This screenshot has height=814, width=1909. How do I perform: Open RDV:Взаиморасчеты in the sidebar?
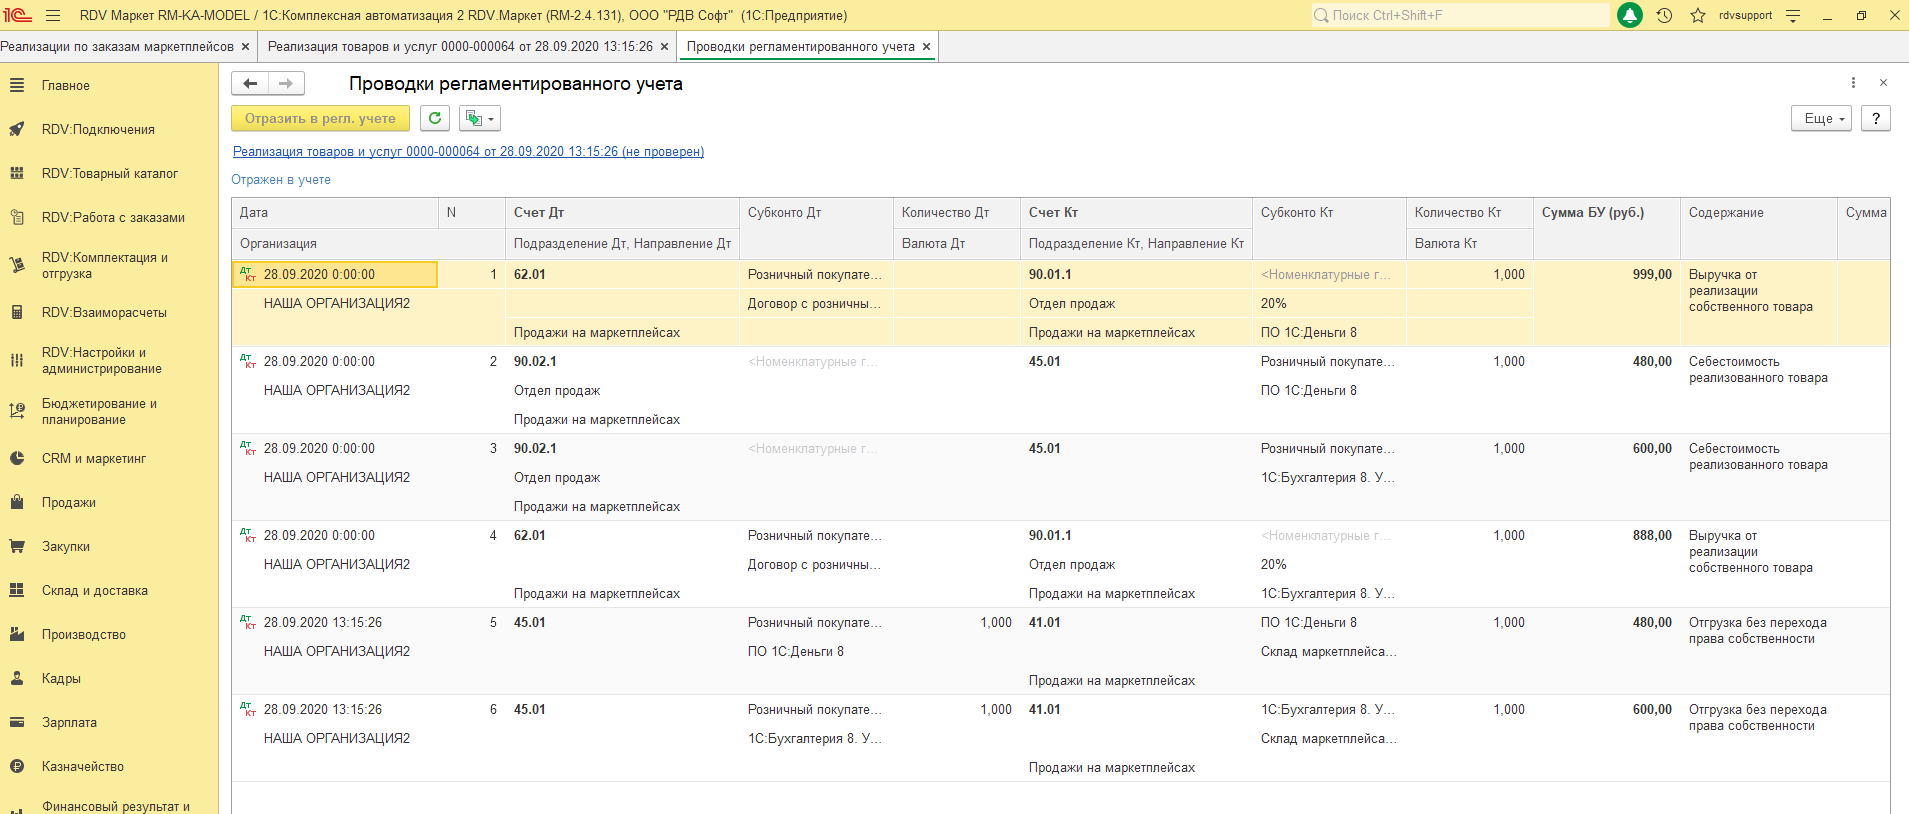click(x=104, y=312)
